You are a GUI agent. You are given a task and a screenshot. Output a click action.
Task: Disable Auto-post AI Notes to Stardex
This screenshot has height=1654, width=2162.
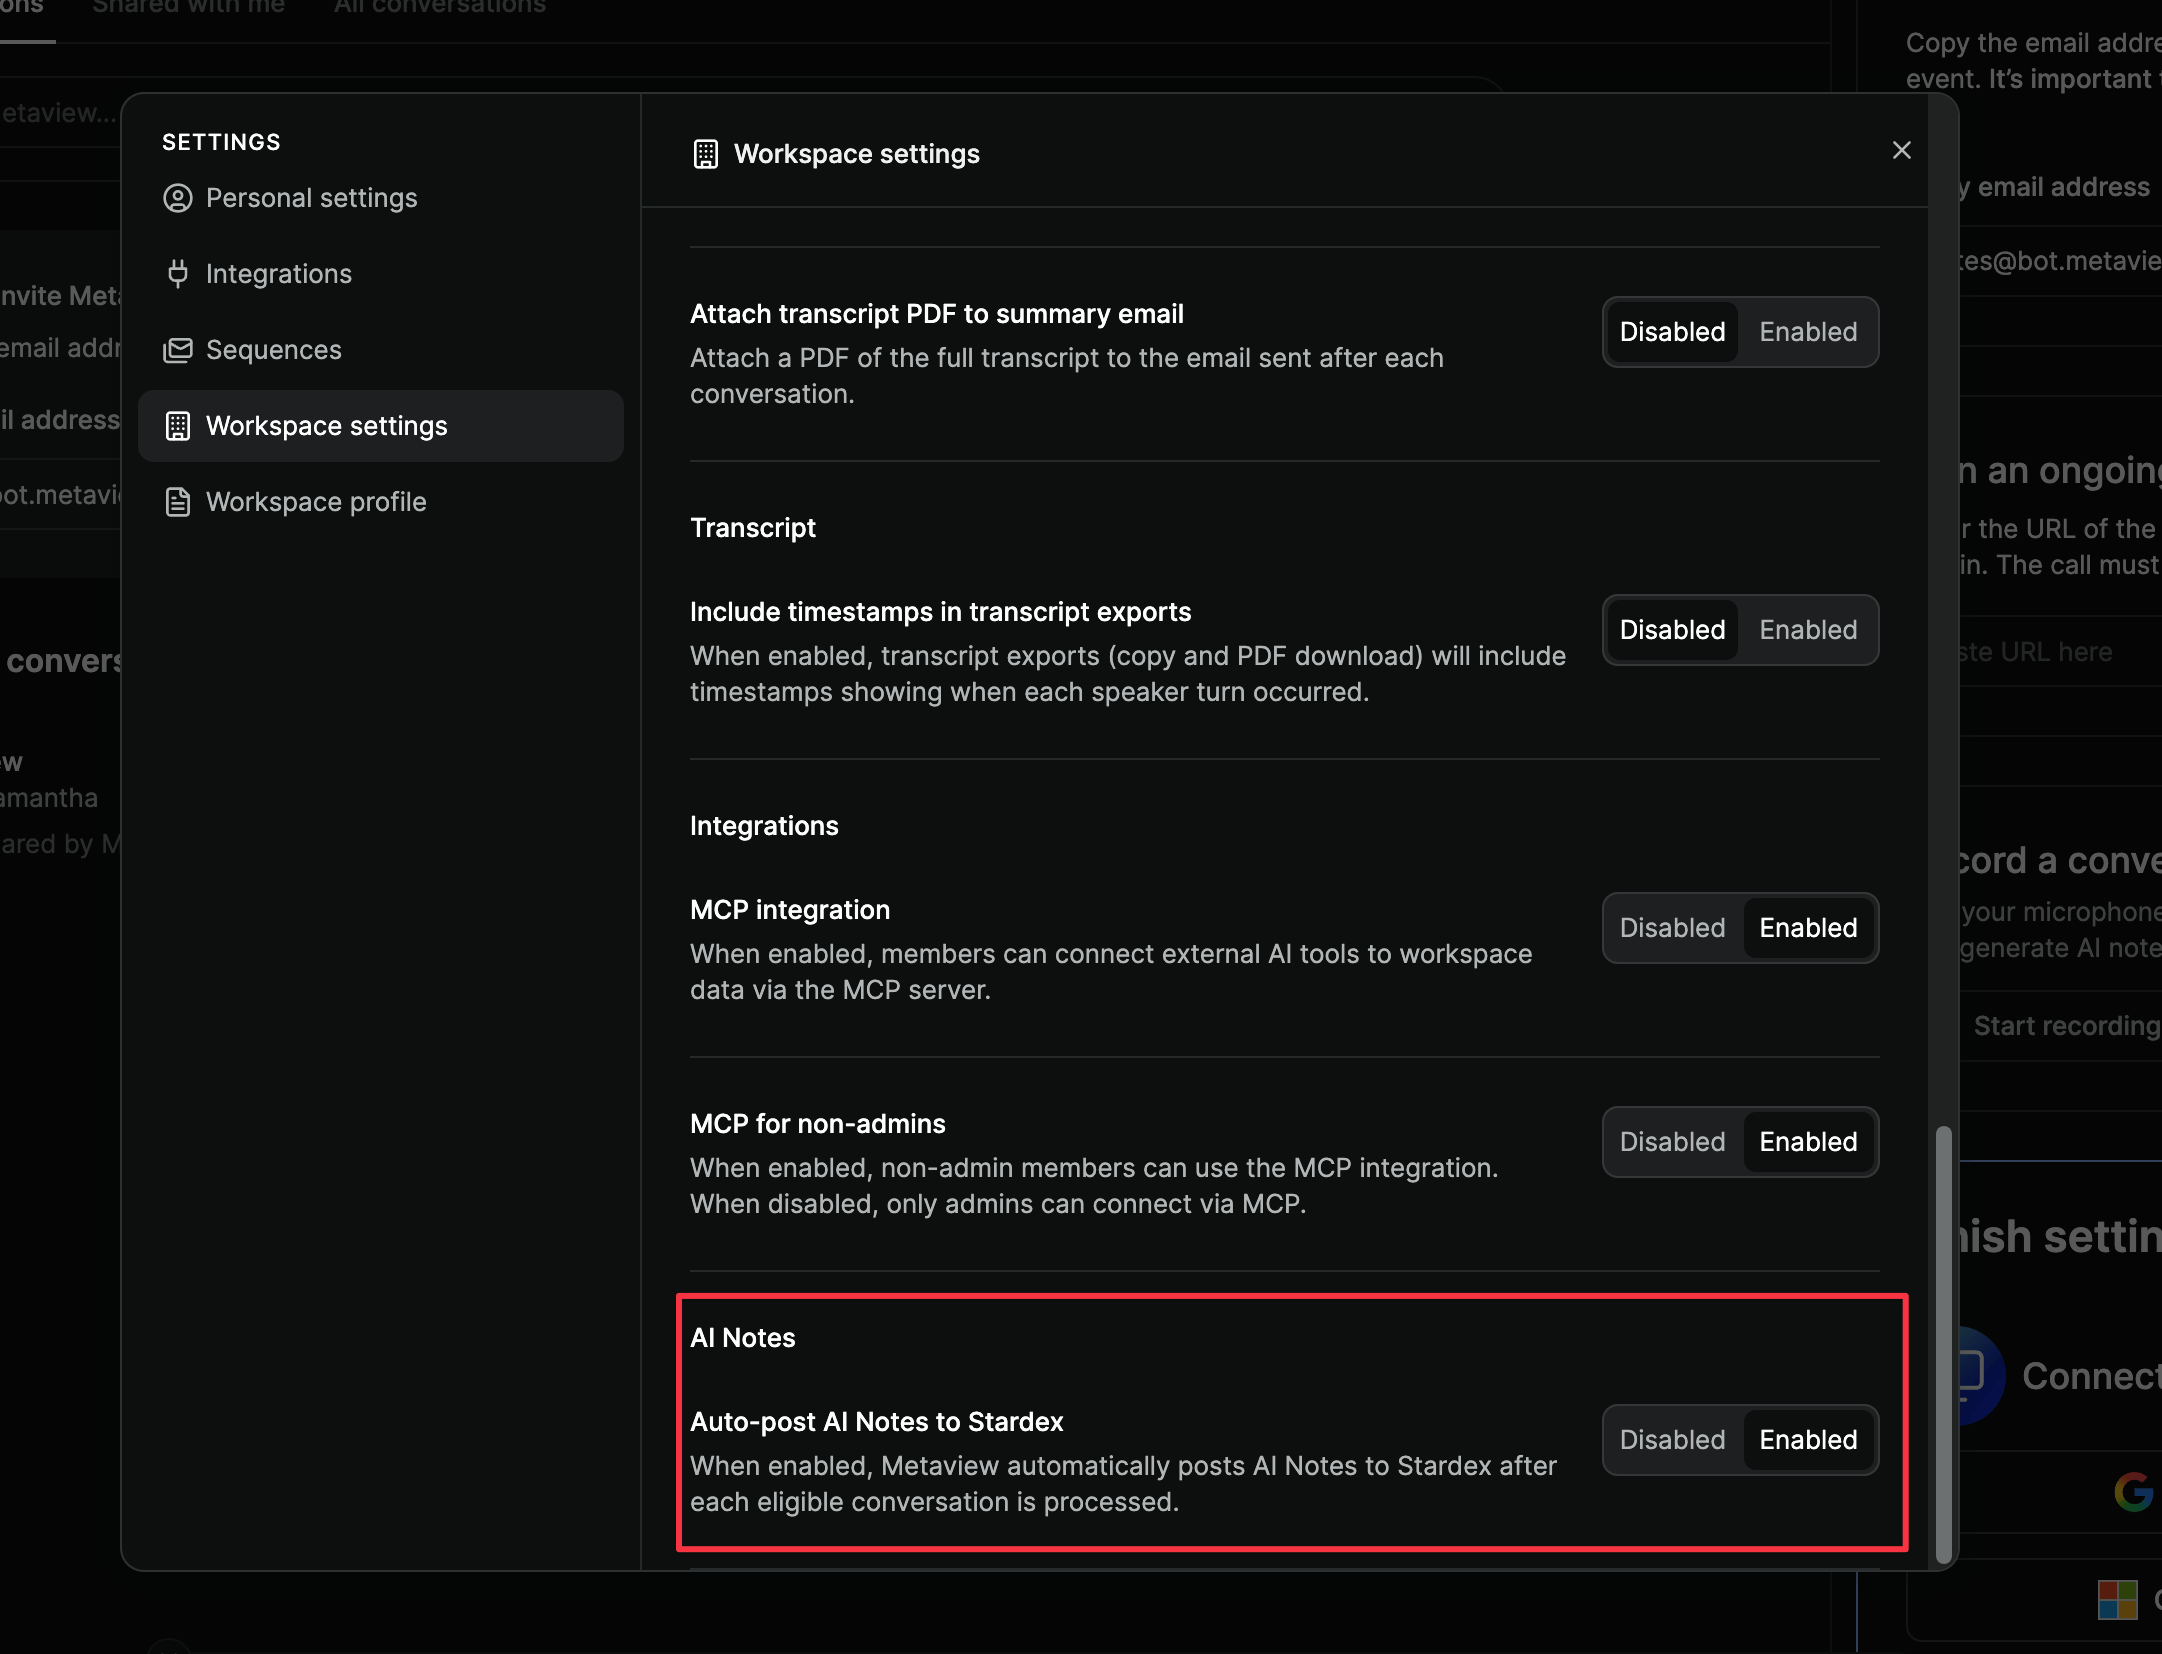point(1672,1440)
